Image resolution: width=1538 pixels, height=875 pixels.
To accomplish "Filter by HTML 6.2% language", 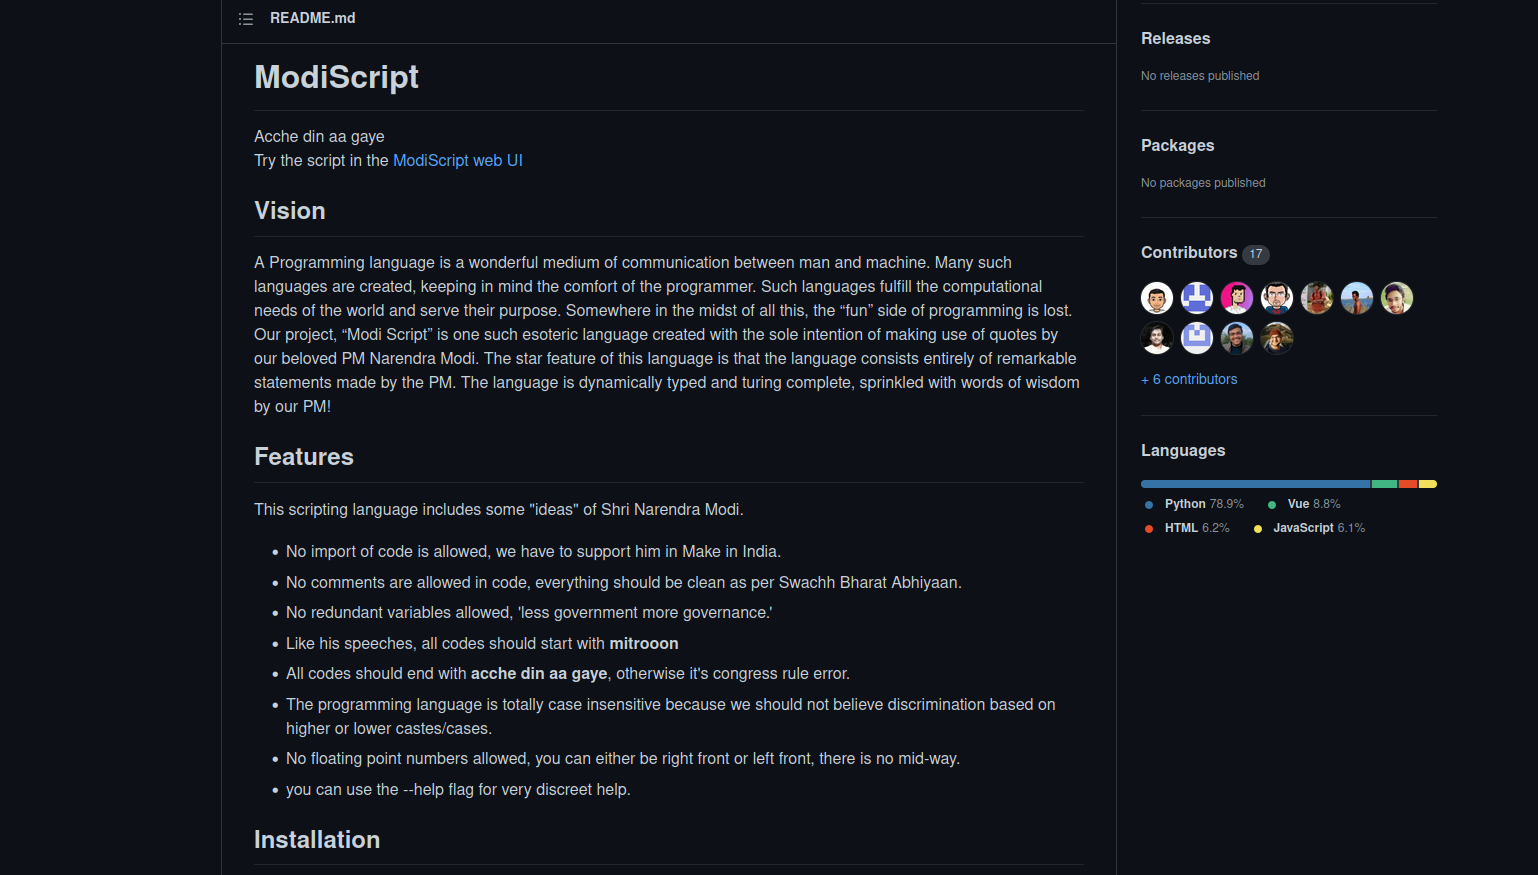I will (1187, 528).
